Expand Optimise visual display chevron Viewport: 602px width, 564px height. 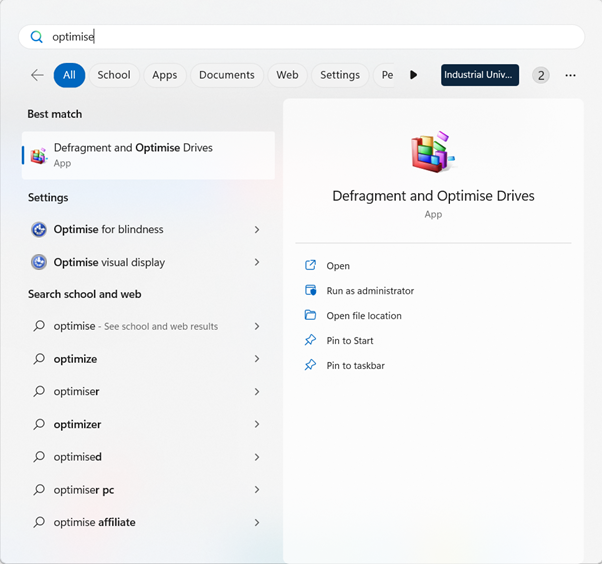point(257,263)
